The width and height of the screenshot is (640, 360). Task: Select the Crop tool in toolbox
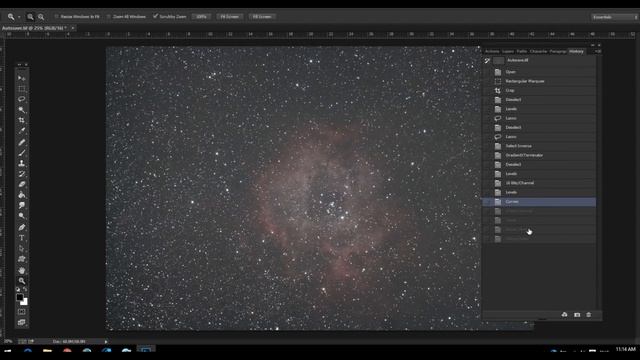[22, 120]
